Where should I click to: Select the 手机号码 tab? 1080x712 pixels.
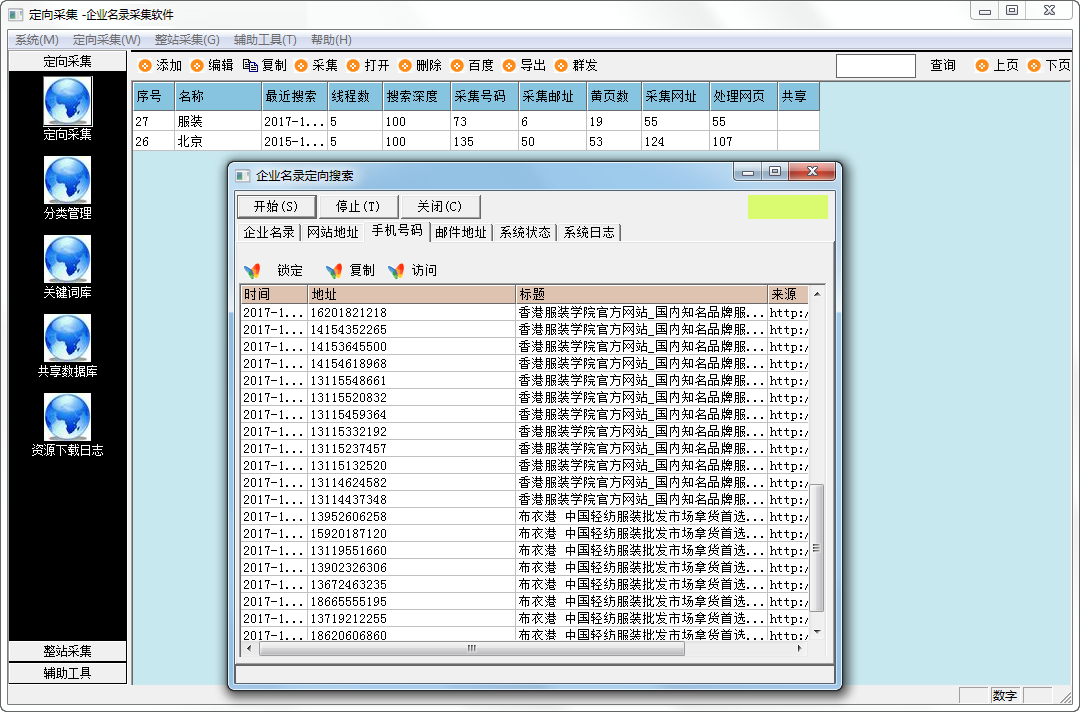click(397, 231)
